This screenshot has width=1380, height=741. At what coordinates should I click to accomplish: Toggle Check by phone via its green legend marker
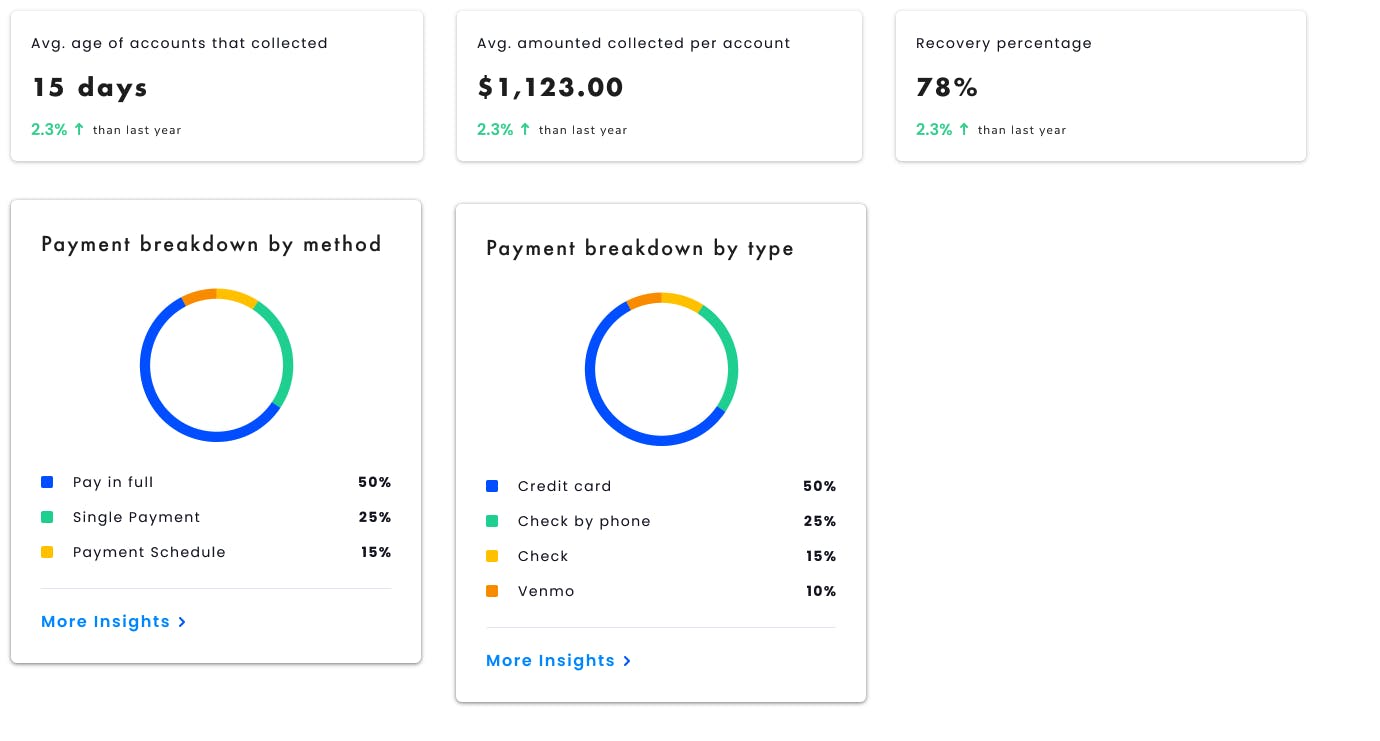492,521
